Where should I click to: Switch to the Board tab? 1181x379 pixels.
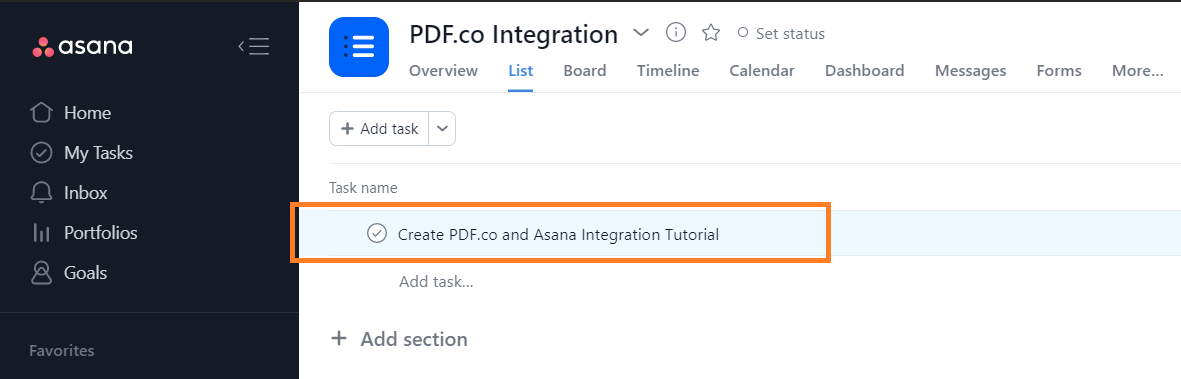(584, 71)
